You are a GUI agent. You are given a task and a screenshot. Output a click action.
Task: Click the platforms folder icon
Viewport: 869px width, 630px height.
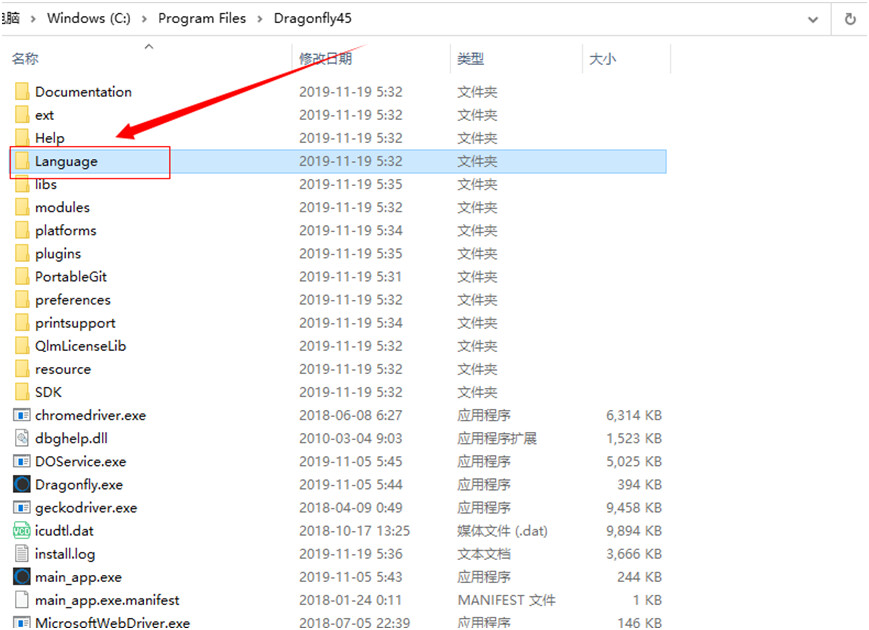pyautogui.click(x=22, y=231)
